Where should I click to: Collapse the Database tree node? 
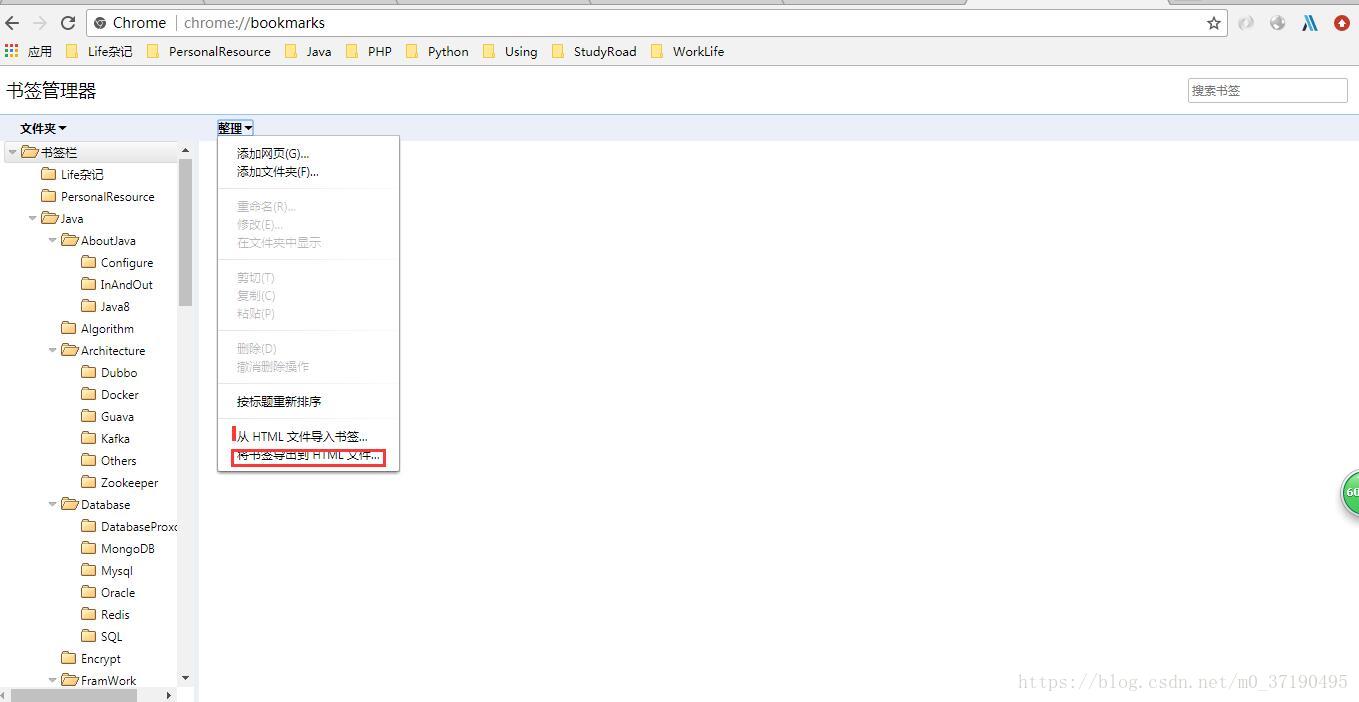coord(53,504)
